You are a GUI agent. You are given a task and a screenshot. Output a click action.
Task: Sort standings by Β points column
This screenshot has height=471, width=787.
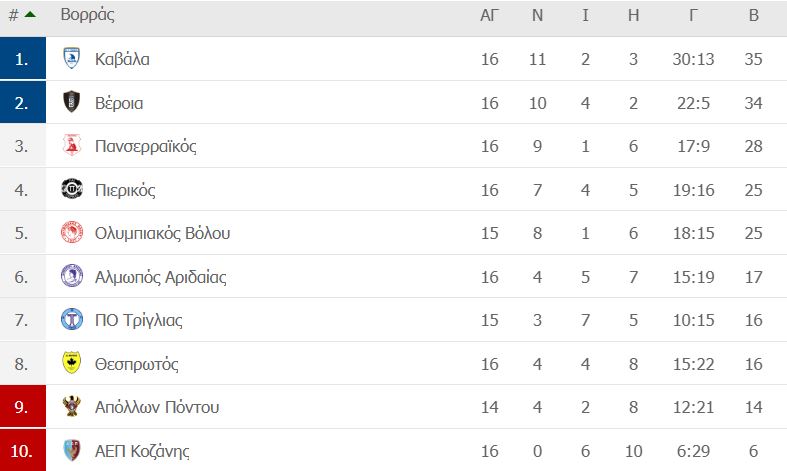pos(753,15)
